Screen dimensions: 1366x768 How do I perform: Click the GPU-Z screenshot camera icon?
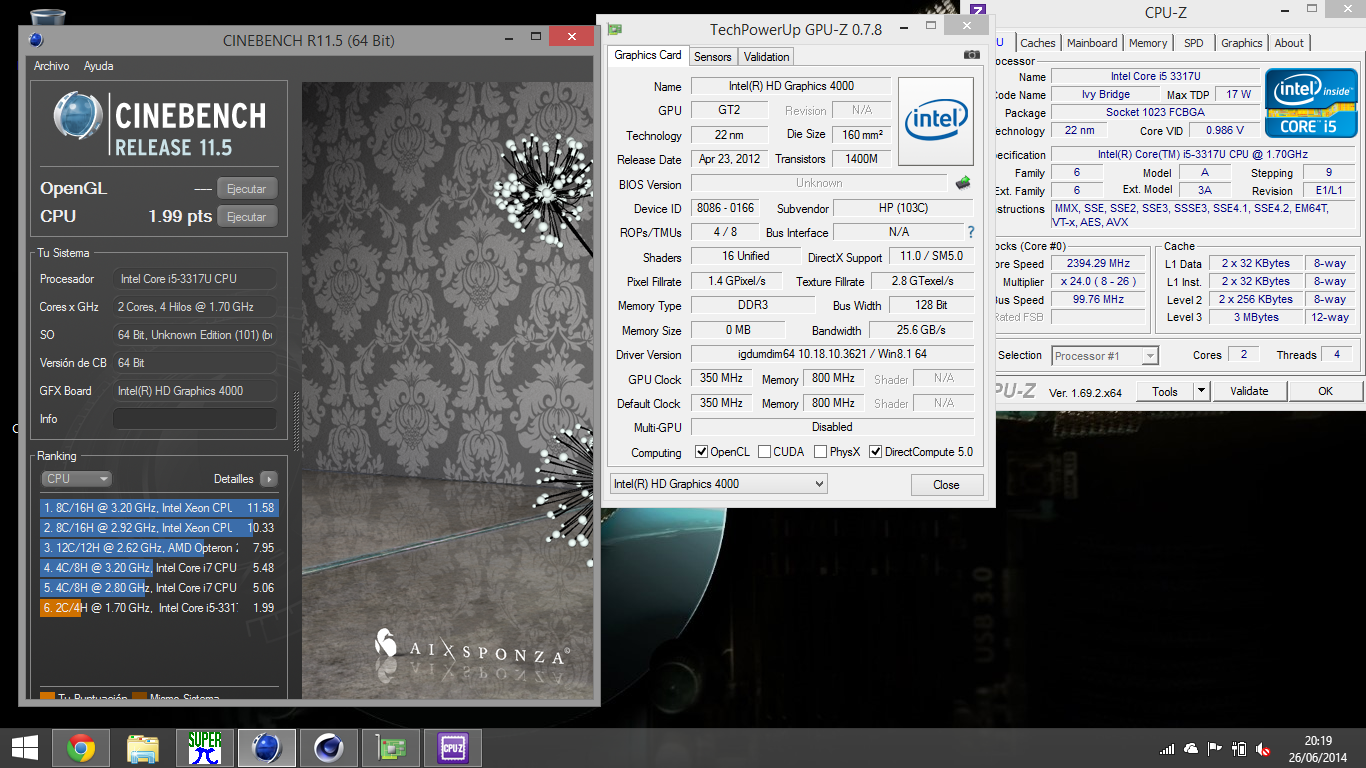click(971, 56)
